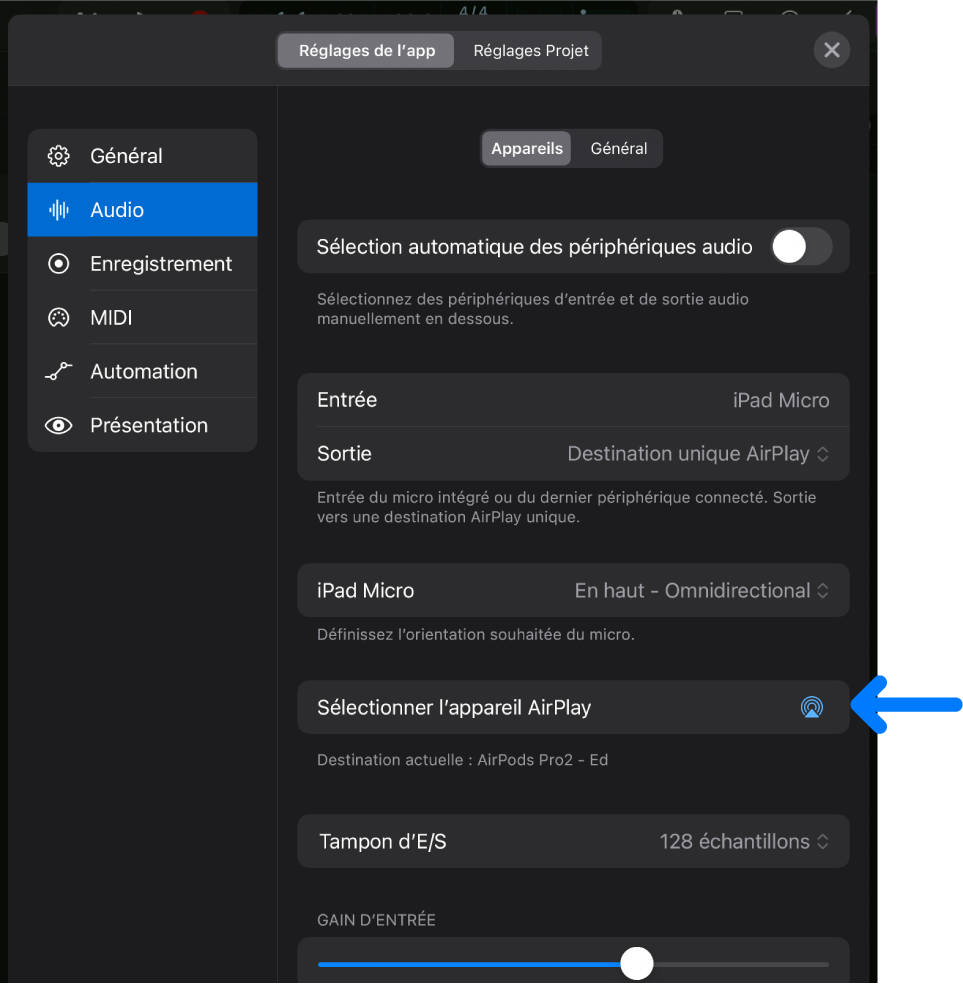Image resolution: width=963 pixels, height=984 pixels.
Task: Select the Enregistrement record icon
Action: (58, 263)
